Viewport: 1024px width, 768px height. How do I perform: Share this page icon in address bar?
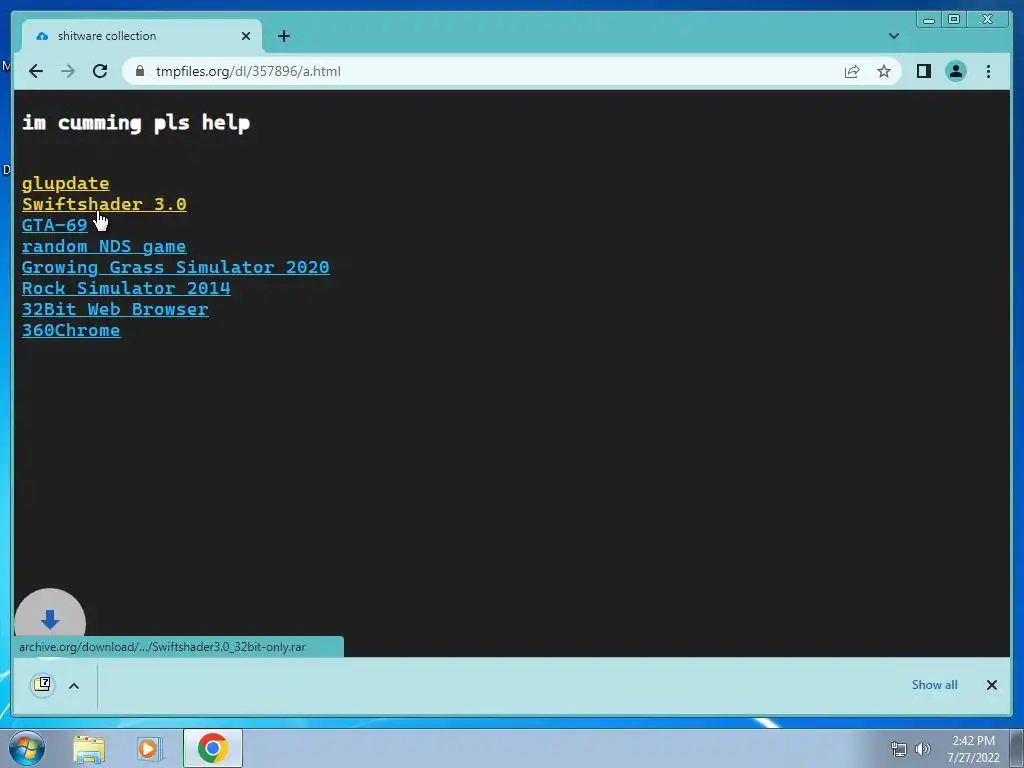[x=852, y=71]
